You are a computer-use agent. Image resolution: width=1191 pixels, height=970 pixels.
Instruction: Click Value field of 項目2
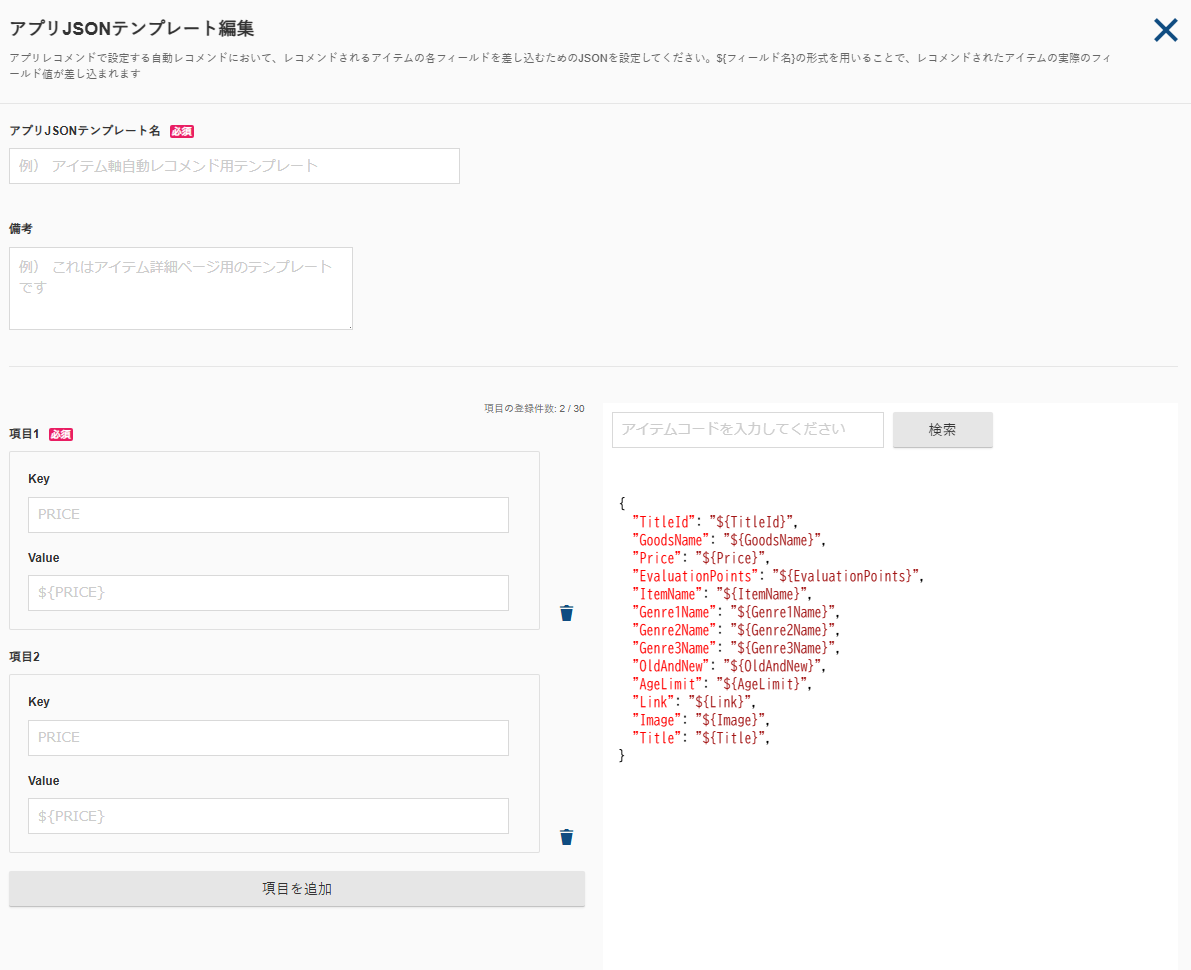[268, 816]
